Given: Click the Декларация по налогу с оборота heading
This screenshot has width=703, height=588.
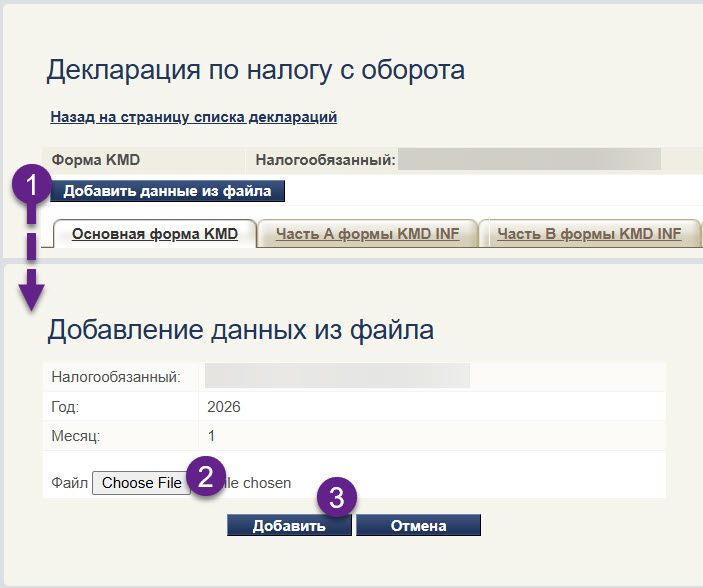Looking at the screenshot, I should [x=255, y=70].
